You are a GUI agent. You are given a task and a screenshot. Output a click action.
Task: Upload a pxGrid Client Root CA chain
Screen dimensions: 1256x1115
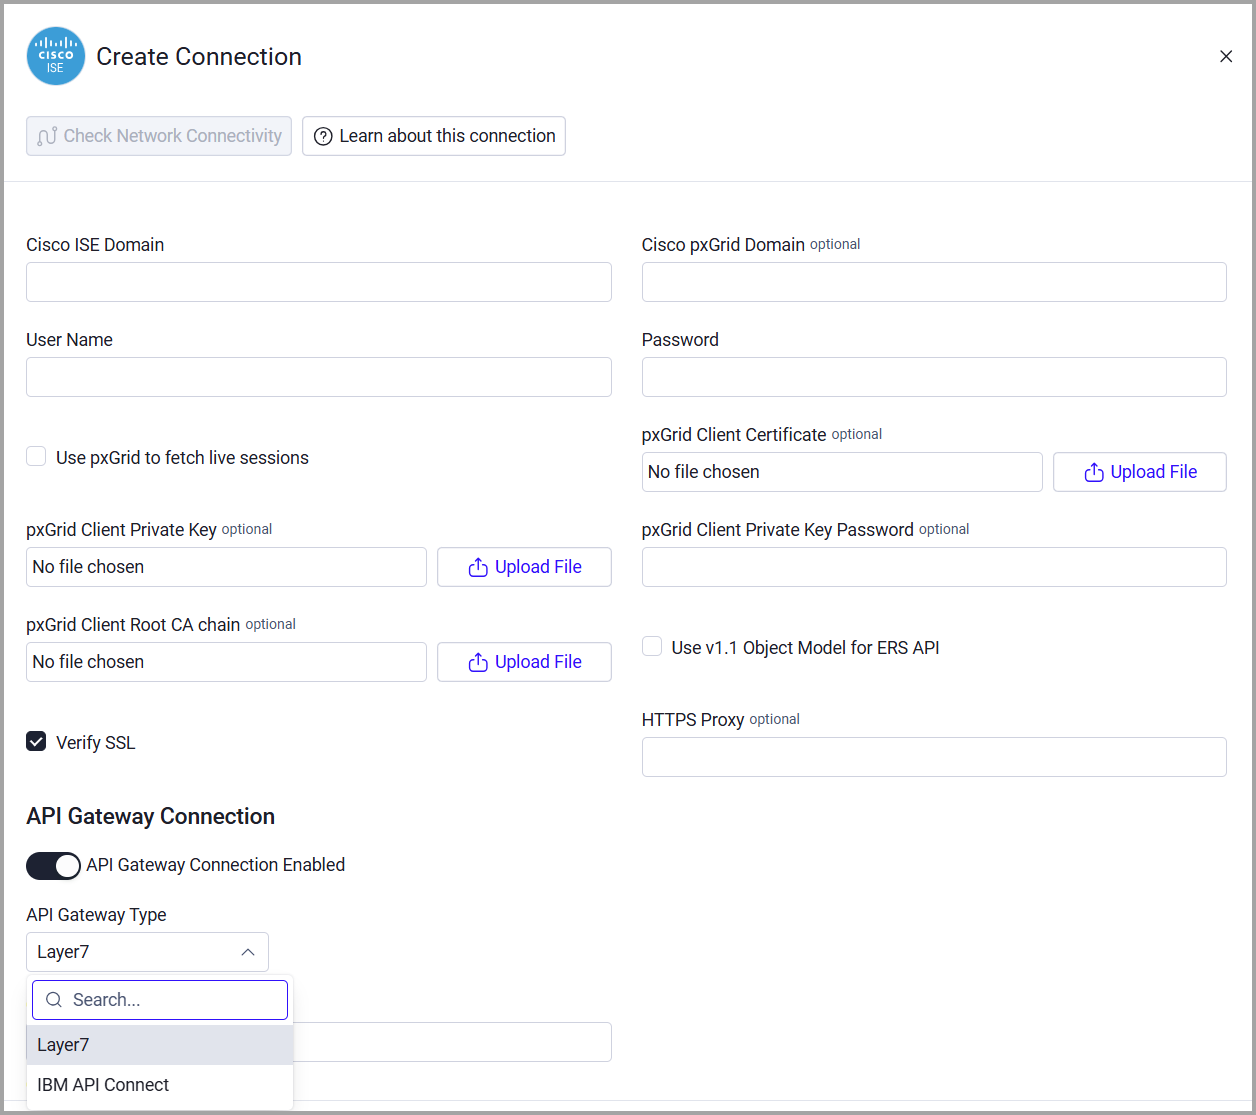(524, 662)
